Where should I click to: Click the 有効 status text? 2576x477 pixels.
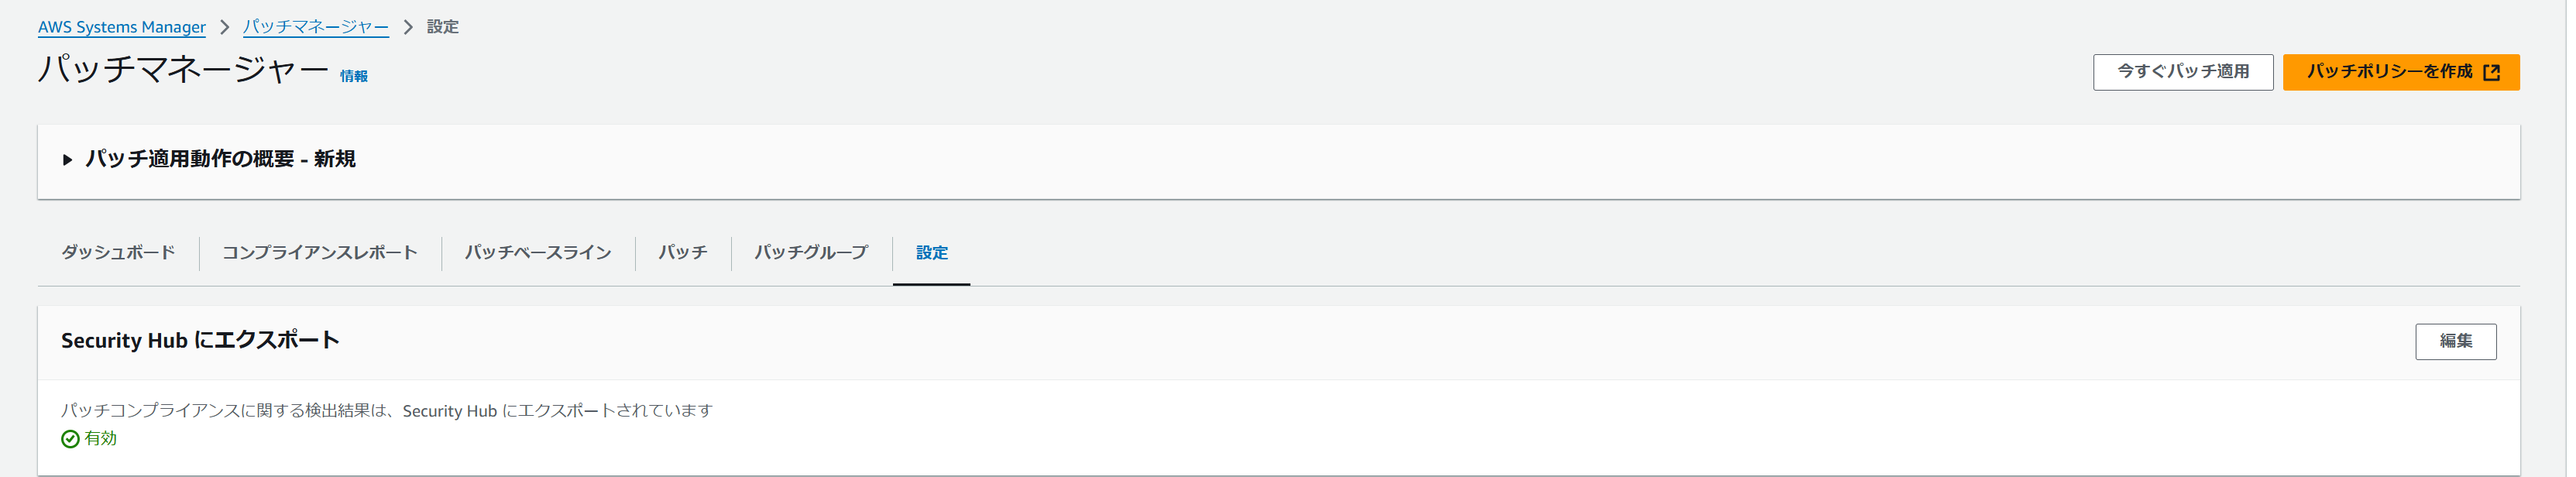pos(99,438)
